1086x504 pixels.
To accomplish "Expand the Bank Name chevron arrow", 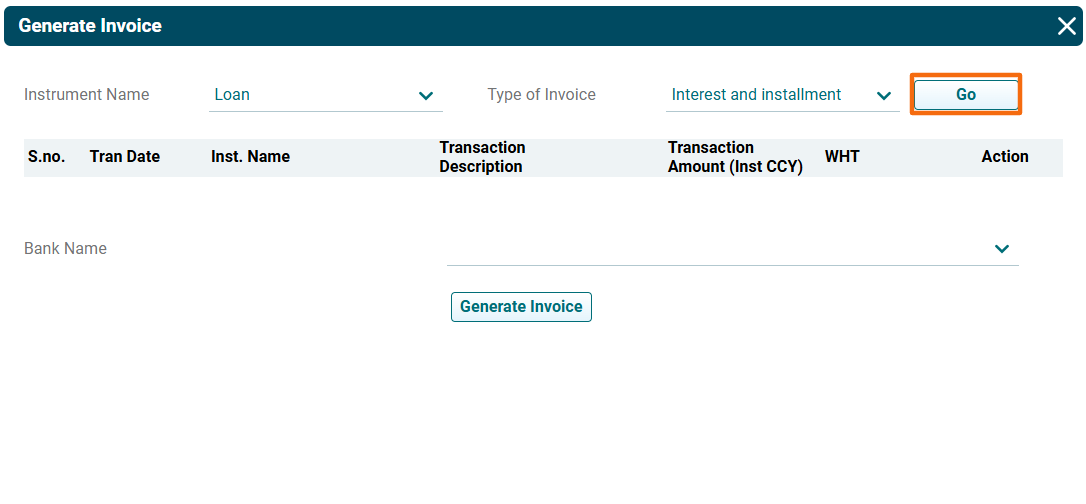I will pos(1002,249).
